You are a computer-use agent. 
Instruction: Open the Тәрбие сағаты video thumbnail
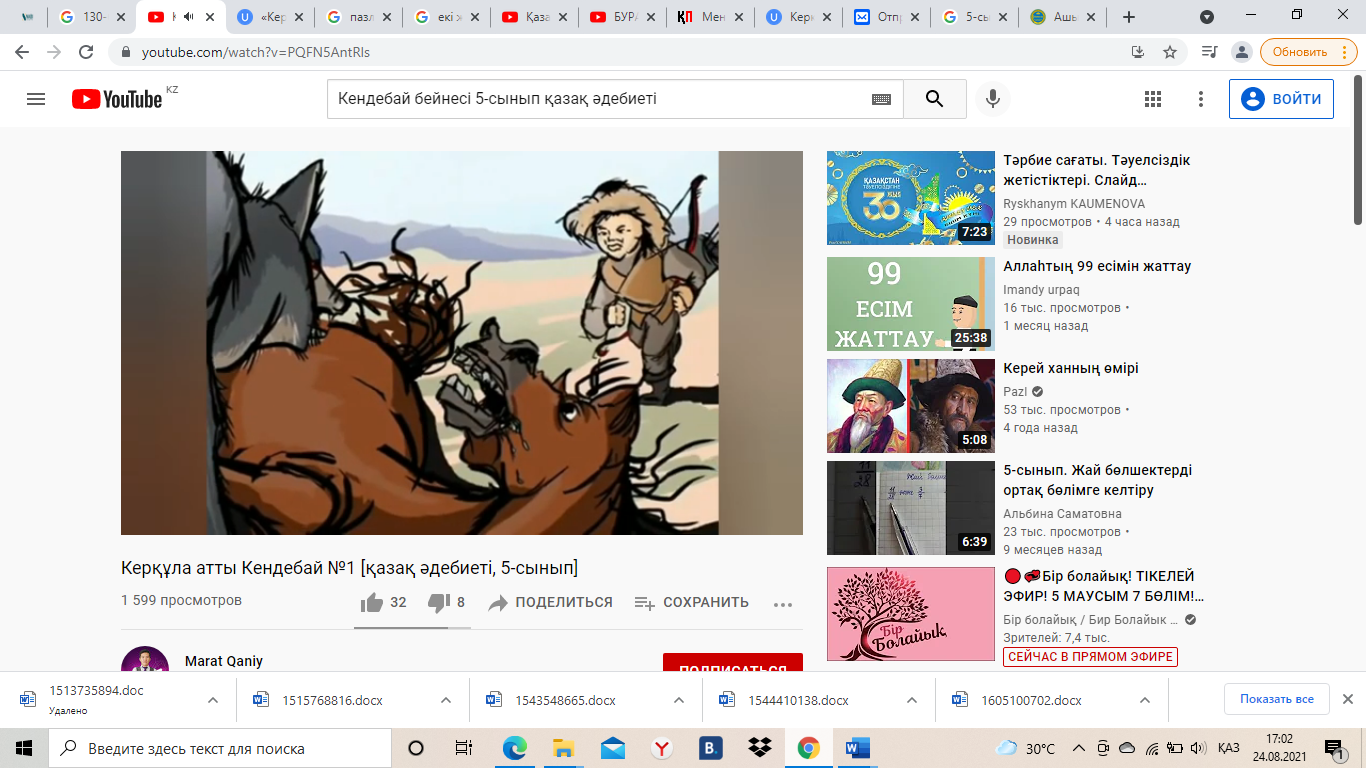click(911, 198)
